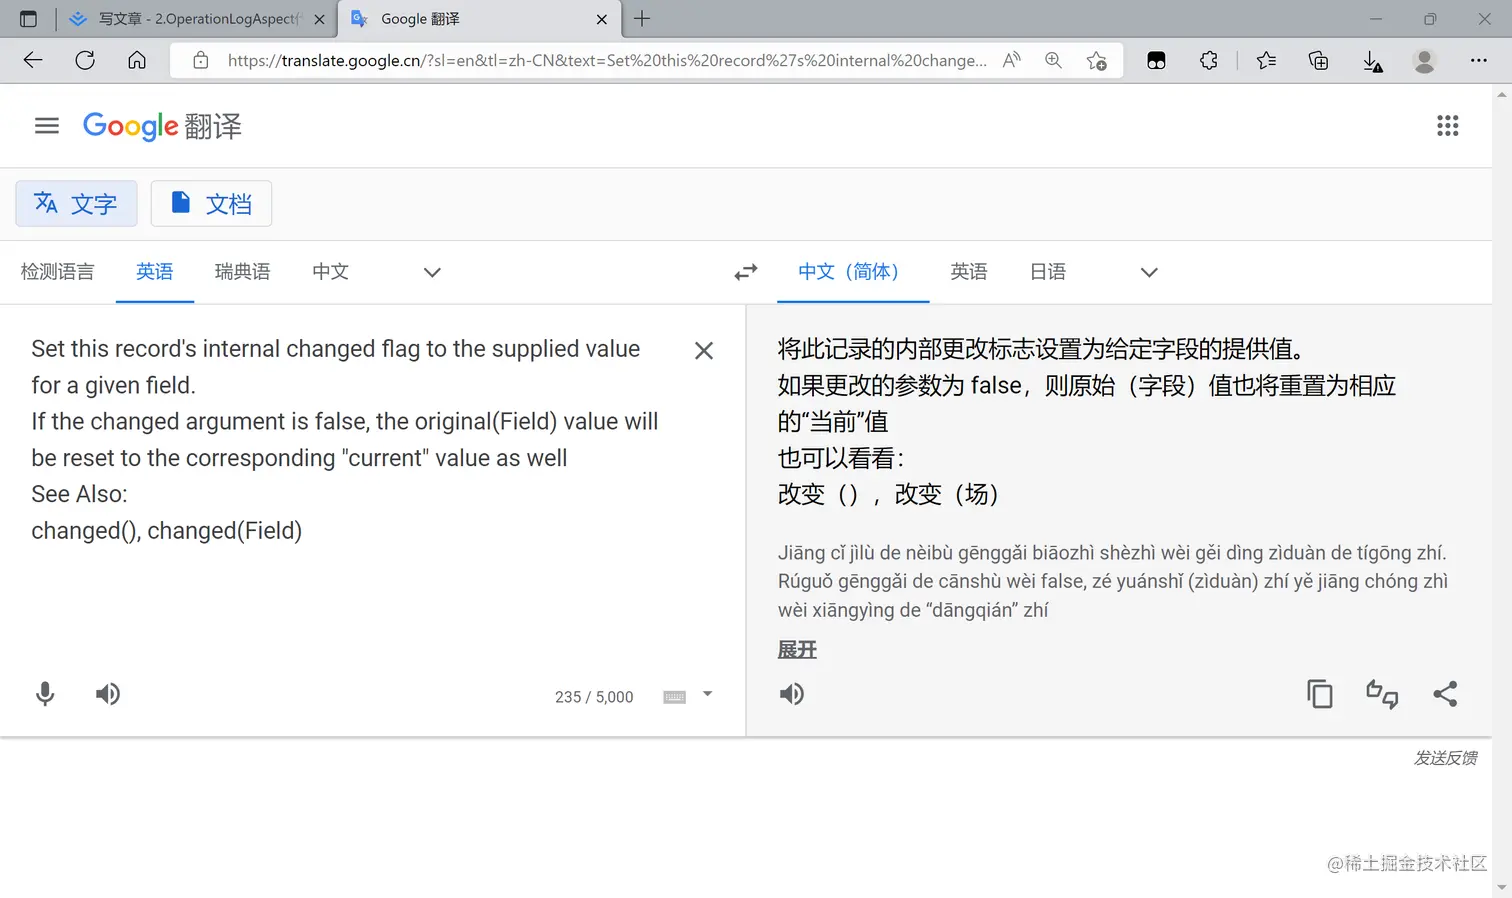This screenshot has width=1512, height=898.
Task: Choose 英语 as target language
Action: click(969, 272)
